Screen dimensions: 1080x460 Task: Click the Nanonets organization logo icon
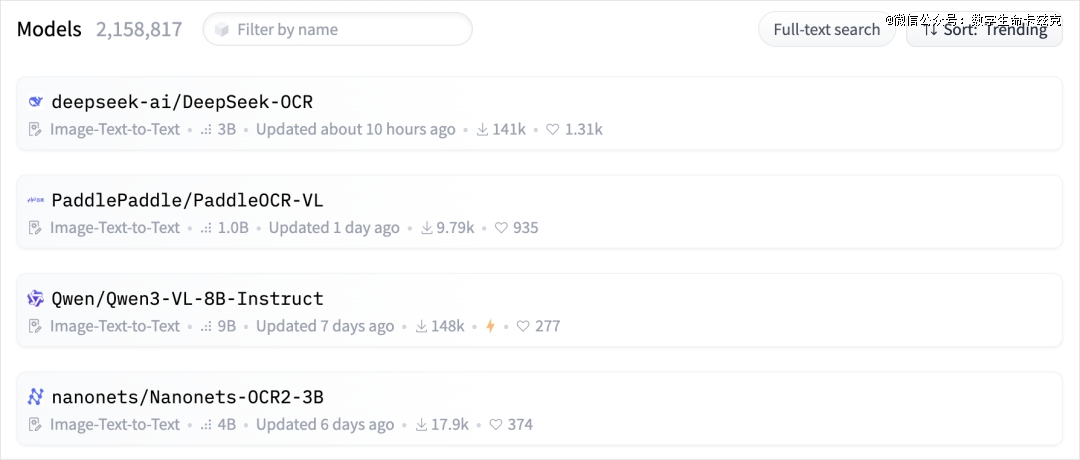(x=36, y=397)
